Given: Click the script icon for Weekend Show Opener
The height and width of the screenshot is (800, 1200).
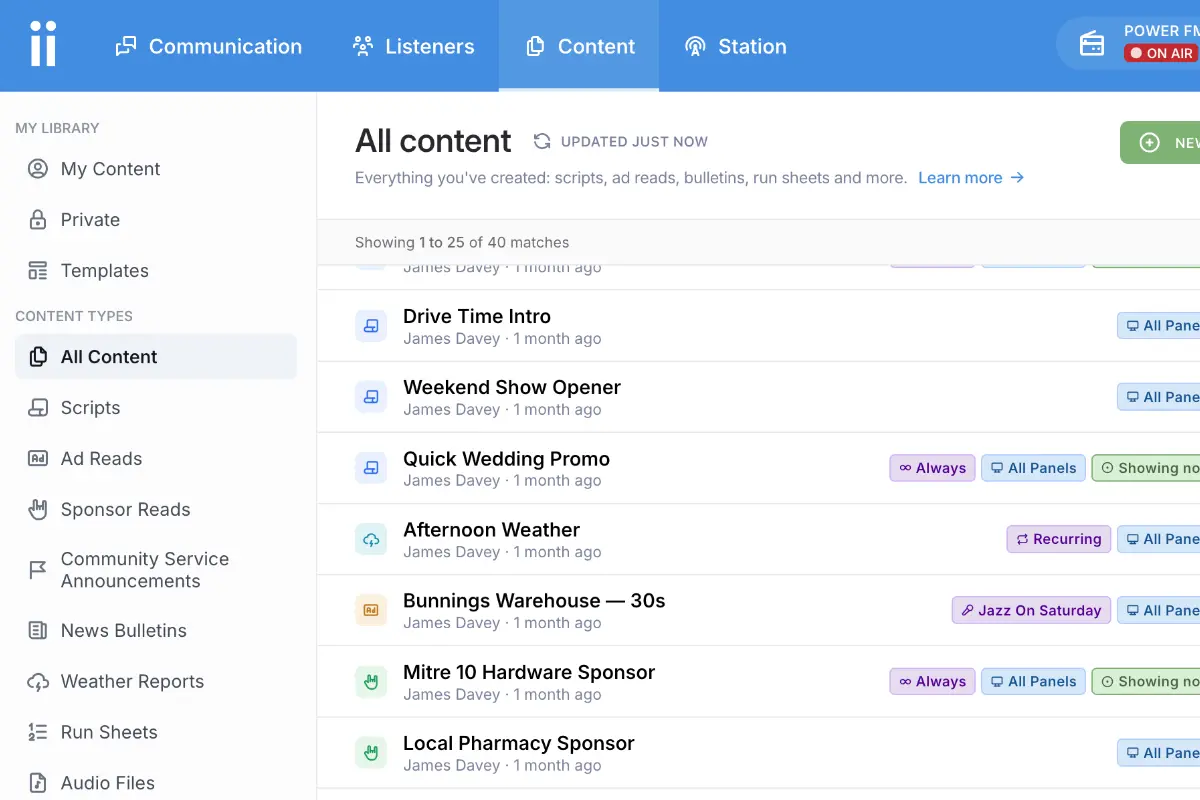Looking at the screenshot, I should tap(371, 397).
